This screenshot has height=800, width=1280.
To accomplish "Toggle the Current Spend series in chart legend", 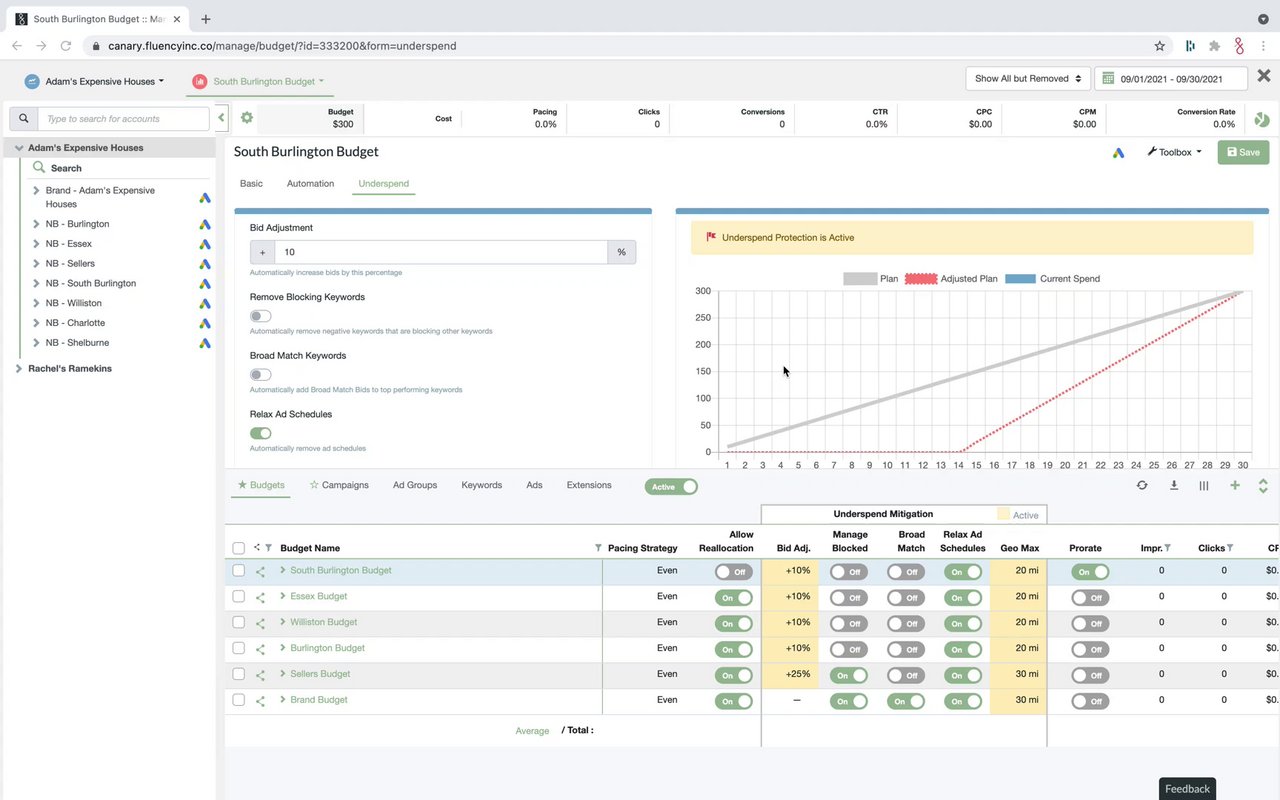I will [x=1052, y=279].
